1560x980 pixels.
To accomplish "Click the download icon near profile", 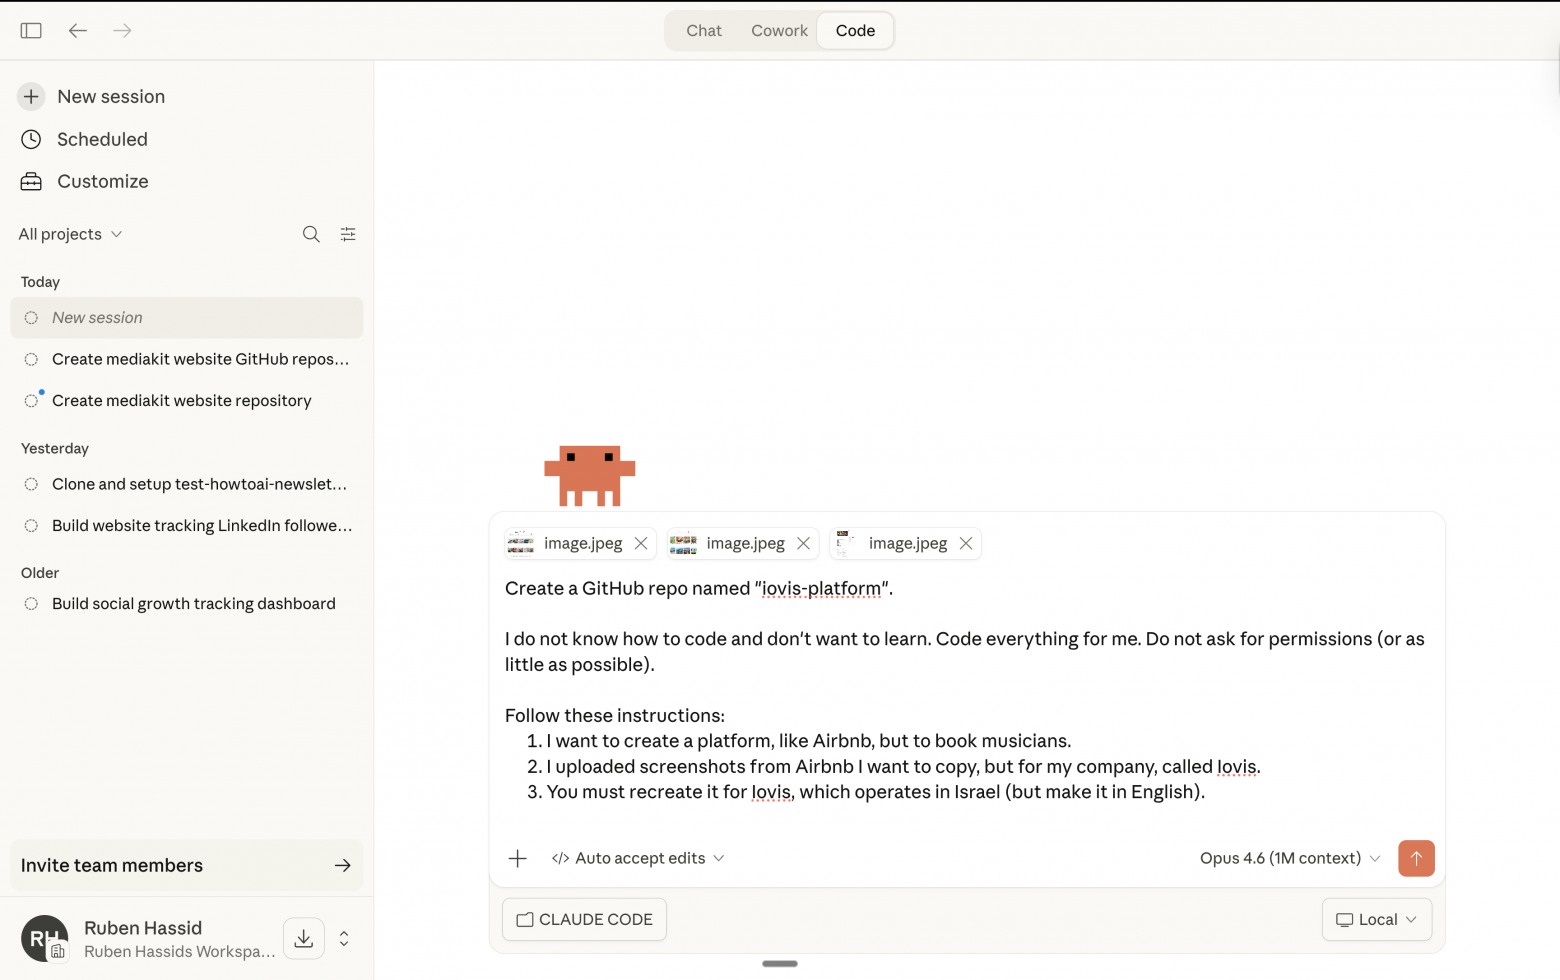I will (x=304, y=938).
